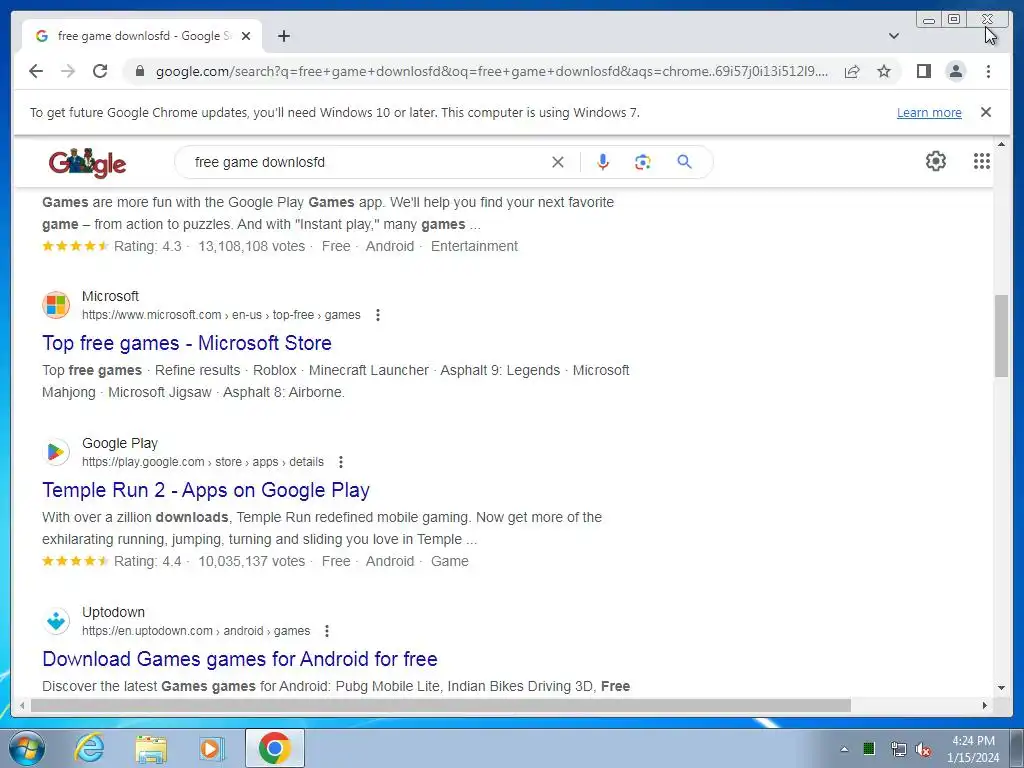Open Google quick settings gear
Image resolution: width=1024 pixels, height=768 pixels.
click(936, 161)
